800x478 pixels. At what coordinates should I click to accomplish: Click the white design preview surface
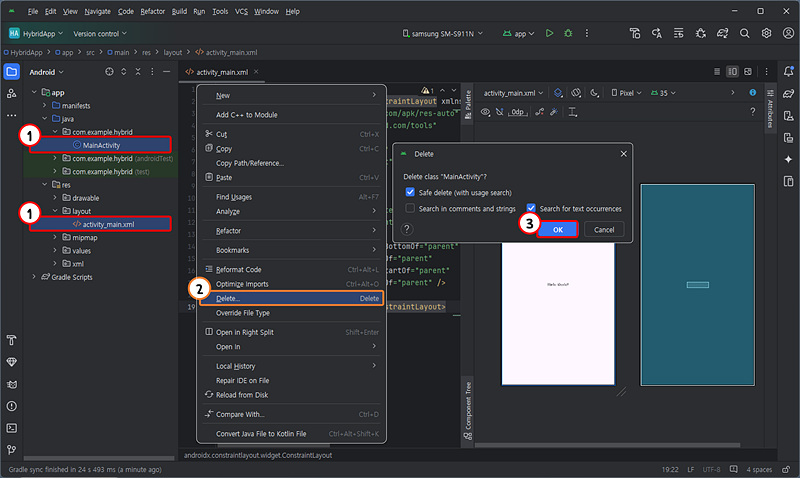click(x=558, y=314)
